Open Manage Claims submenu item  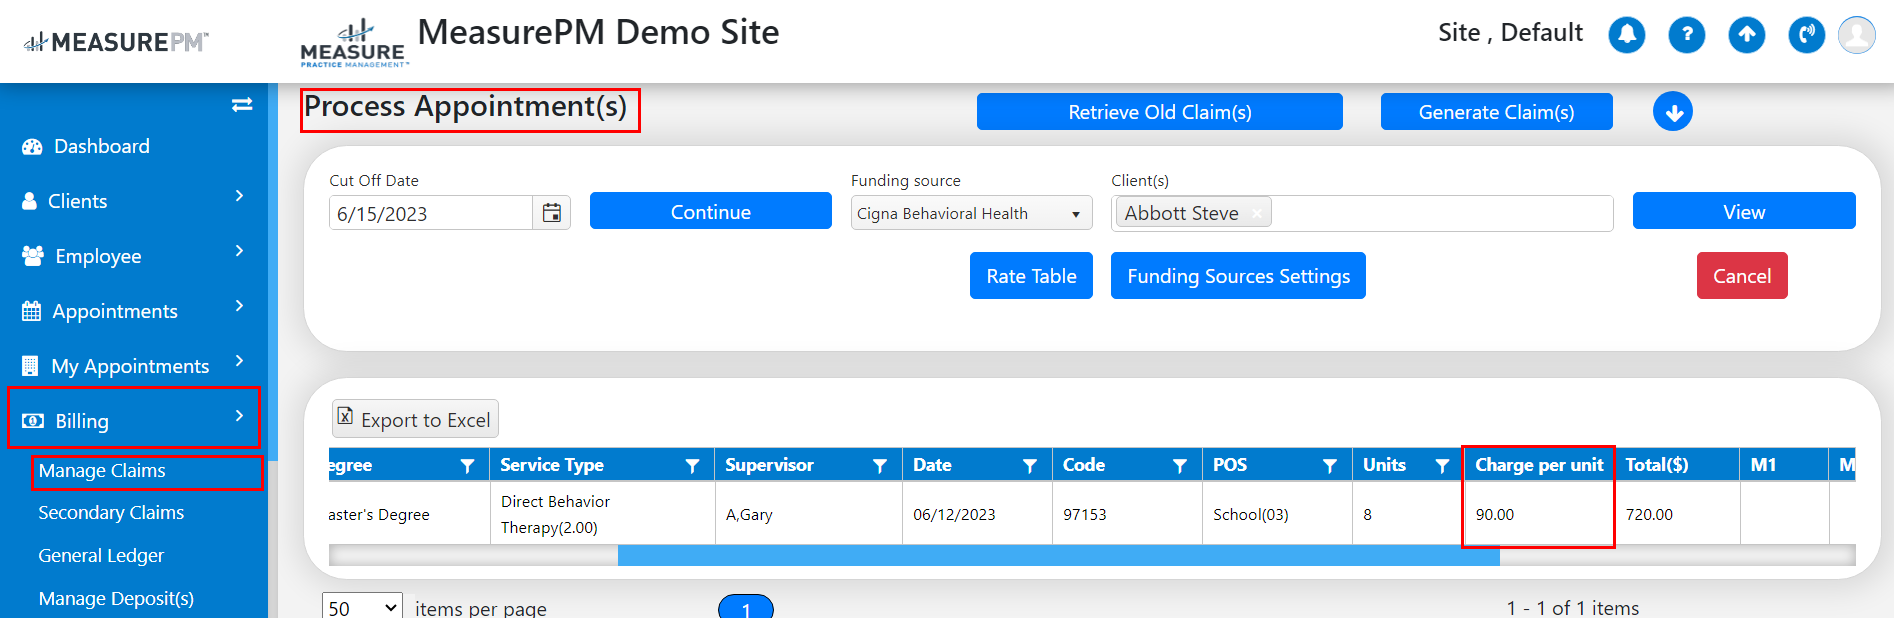[102, 471]
